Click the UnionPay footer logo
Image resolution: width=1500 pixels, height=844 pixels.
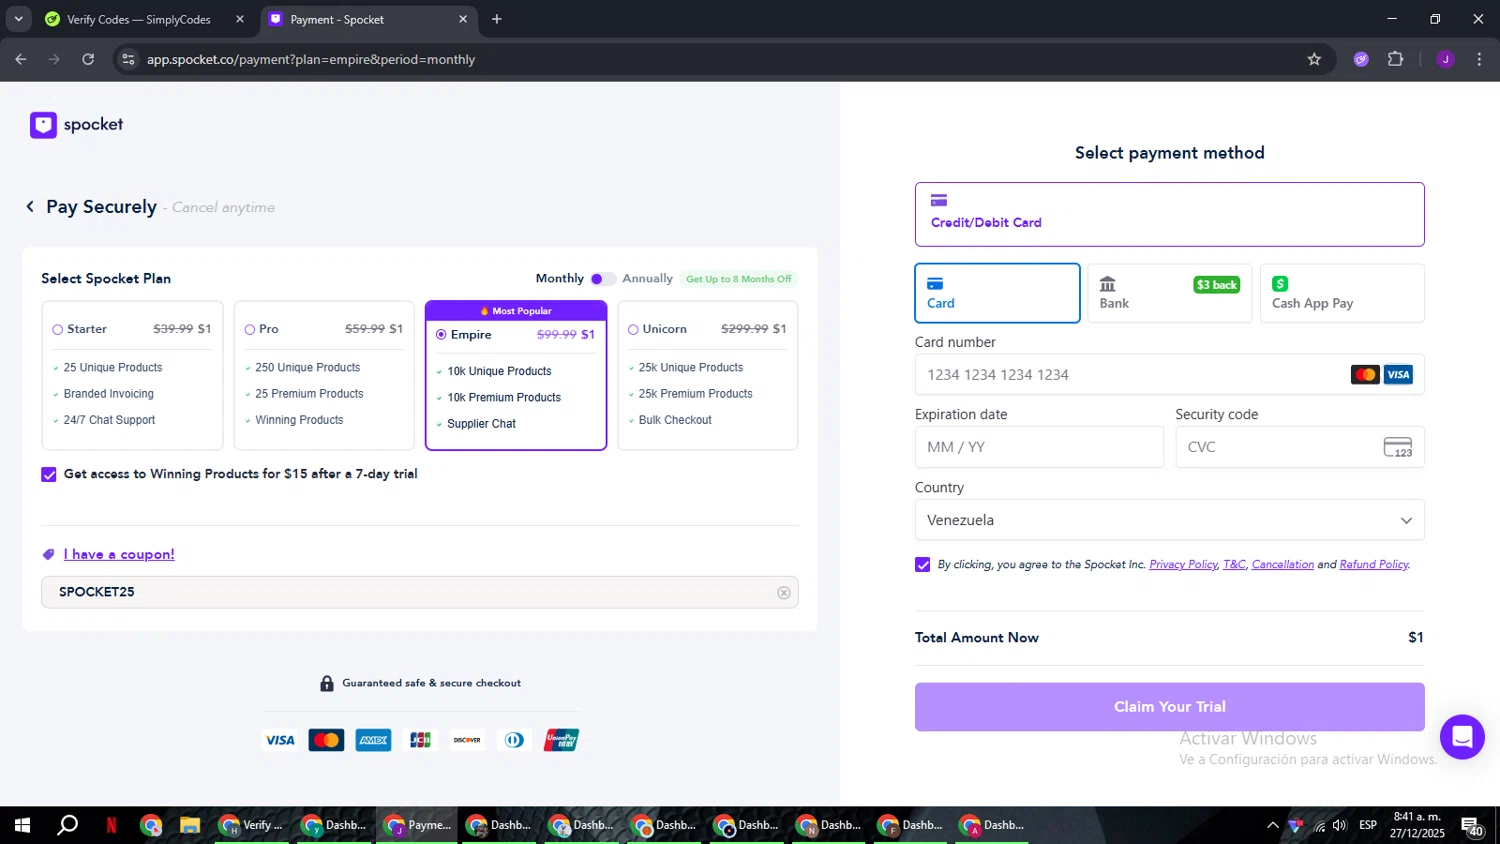point(561,740)
